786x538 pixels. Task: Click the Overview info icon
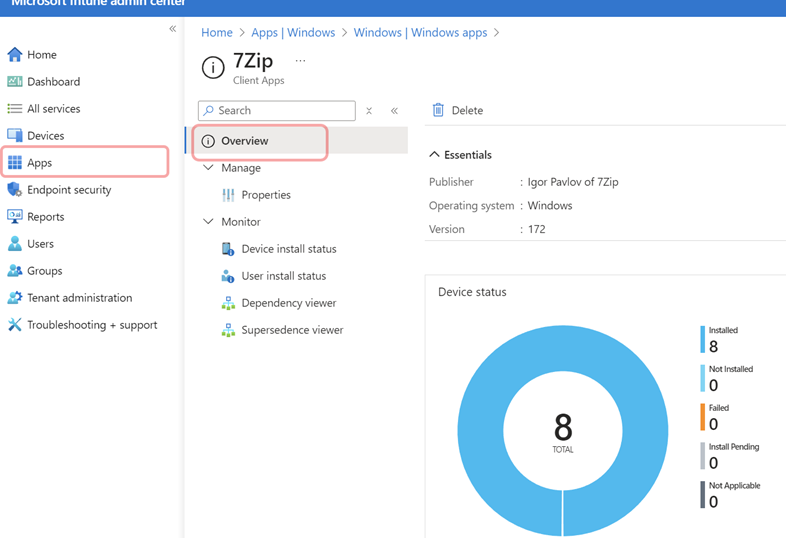(208, 141)
